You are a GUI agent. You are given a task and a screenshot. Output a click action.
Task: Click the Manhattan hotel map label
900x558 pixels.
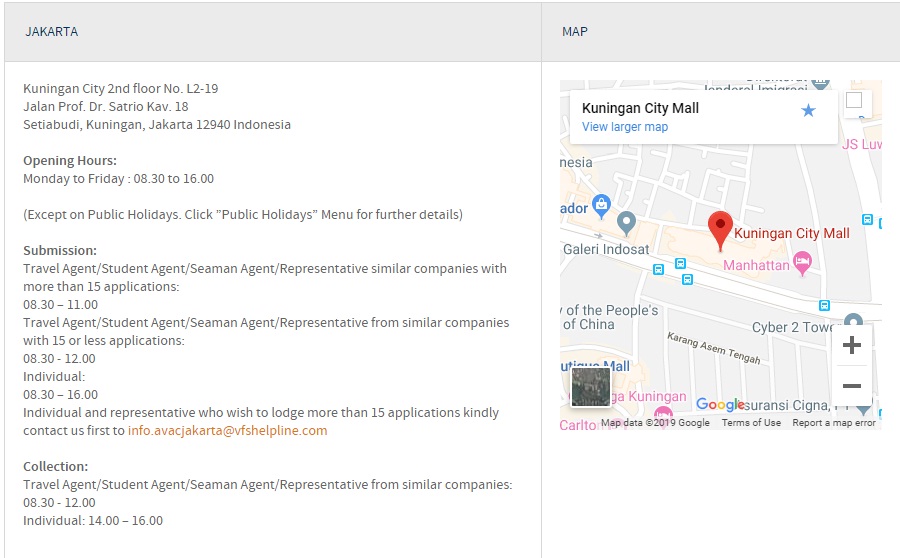click(756, 265)
